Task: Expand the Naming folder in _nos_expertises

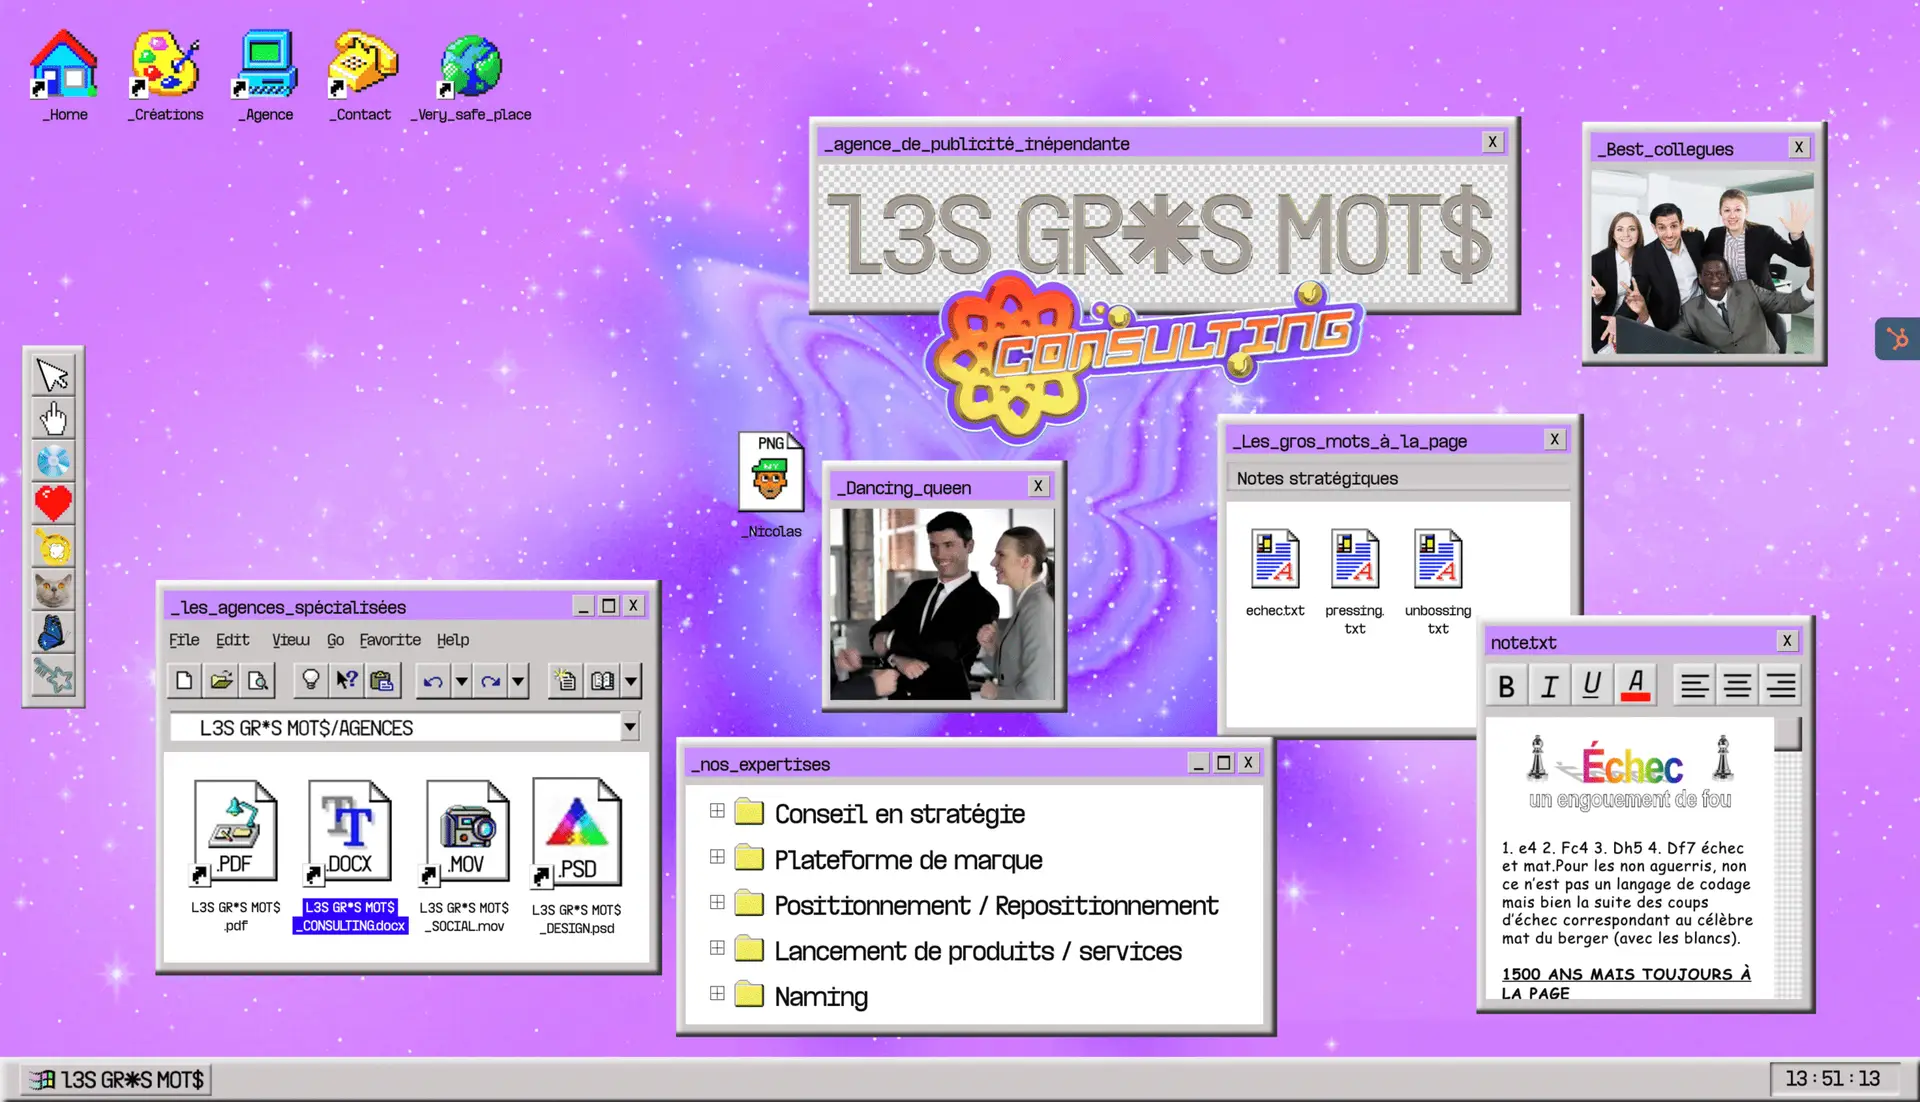Action: 717,993
